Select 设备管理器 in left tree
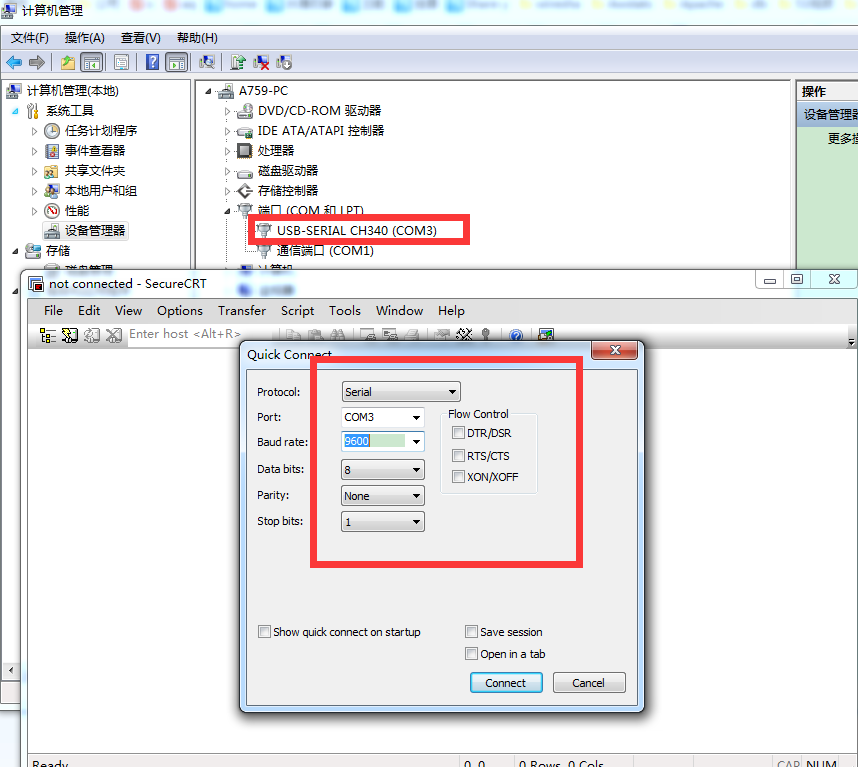This screenshot has width=858, height=767. 95,231
